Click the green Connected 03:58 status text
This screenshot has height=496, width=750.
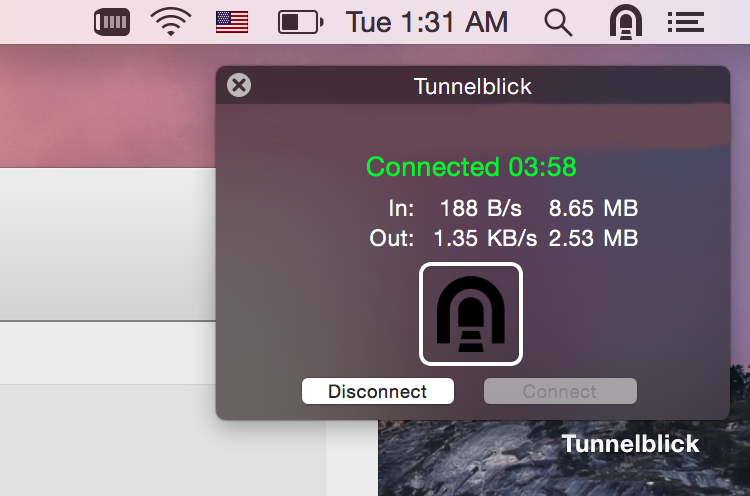(x=471, y=166)
